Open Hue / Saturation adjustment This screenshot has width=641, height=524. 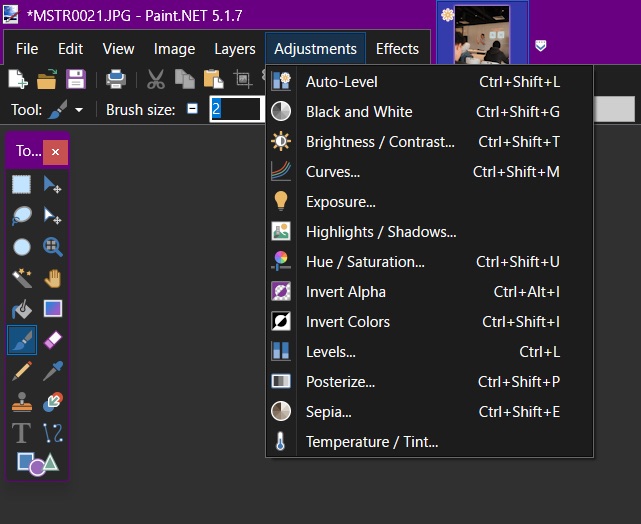tap(429, 262)
